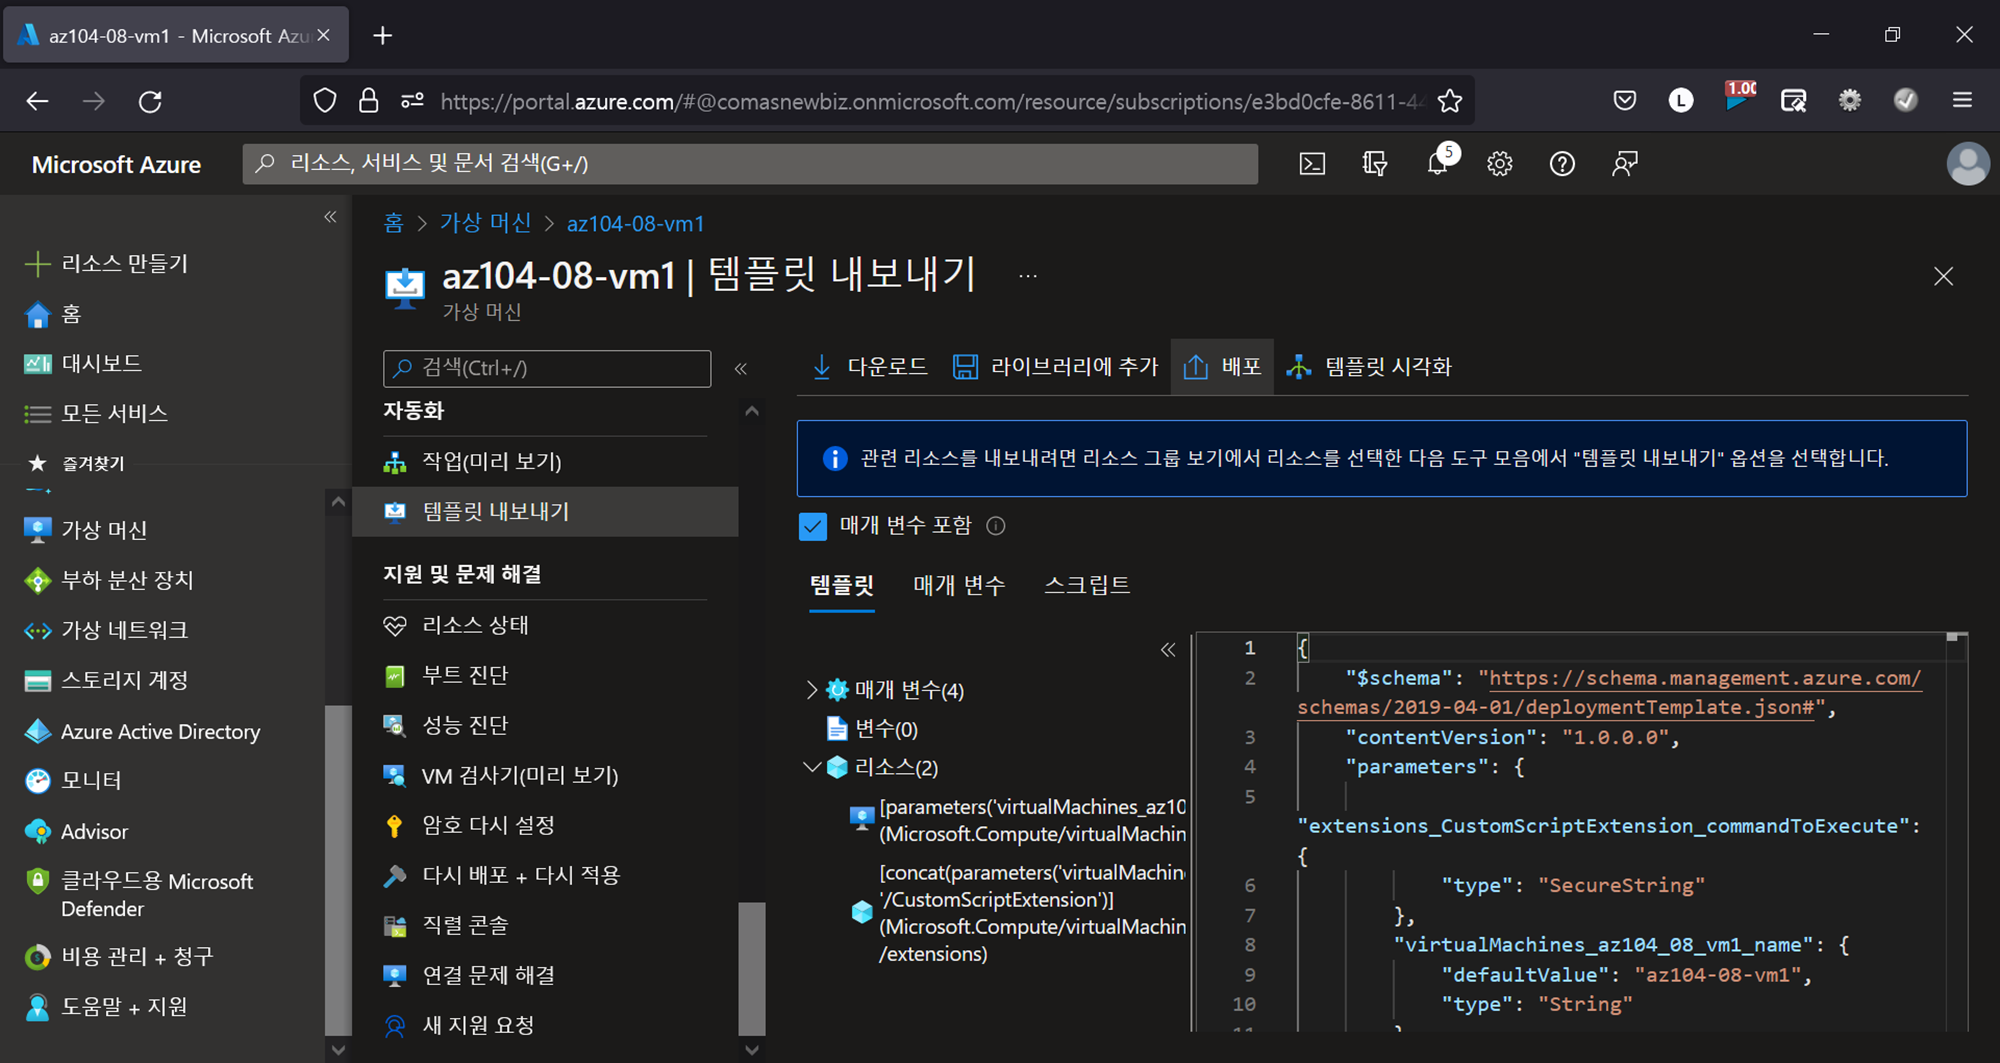Open more options ellipsis beside title
The image size is (2000, 1063).
(x=1028, y=276)
